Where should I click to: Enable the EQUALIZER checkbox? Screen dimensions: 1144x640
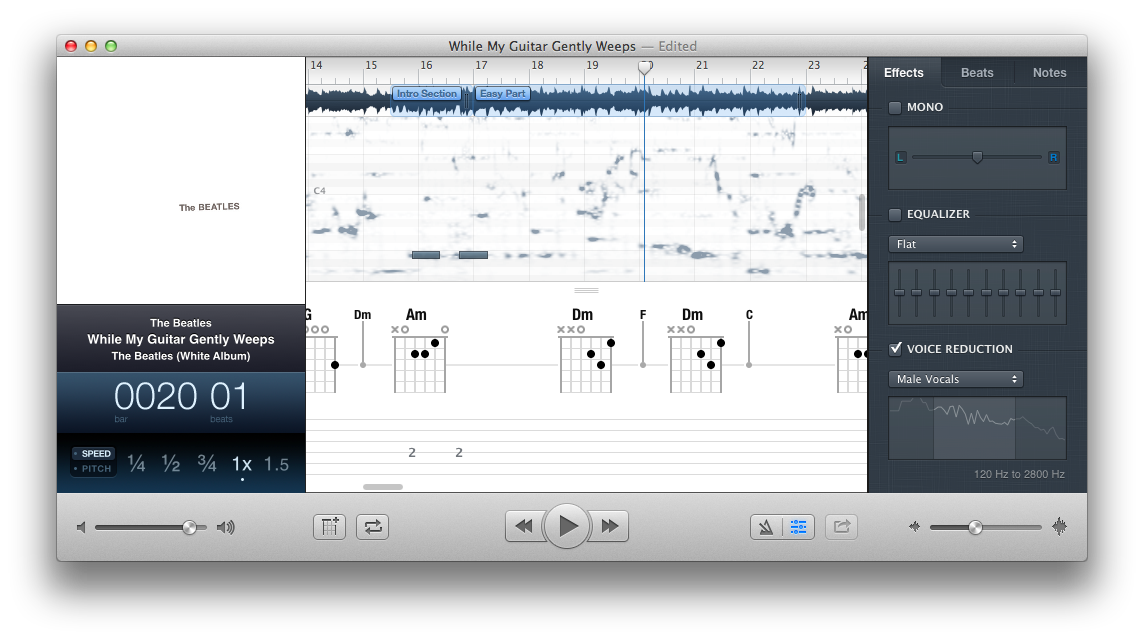[x=895, y=214]
